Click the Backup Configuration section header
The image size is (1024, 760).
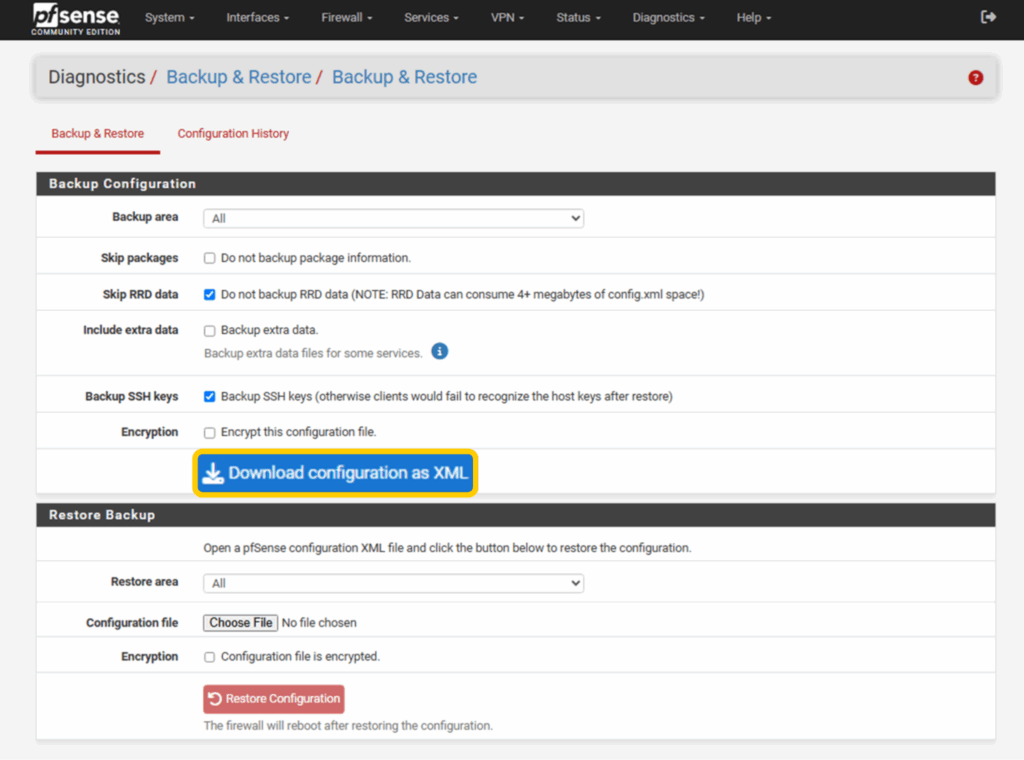516,183
